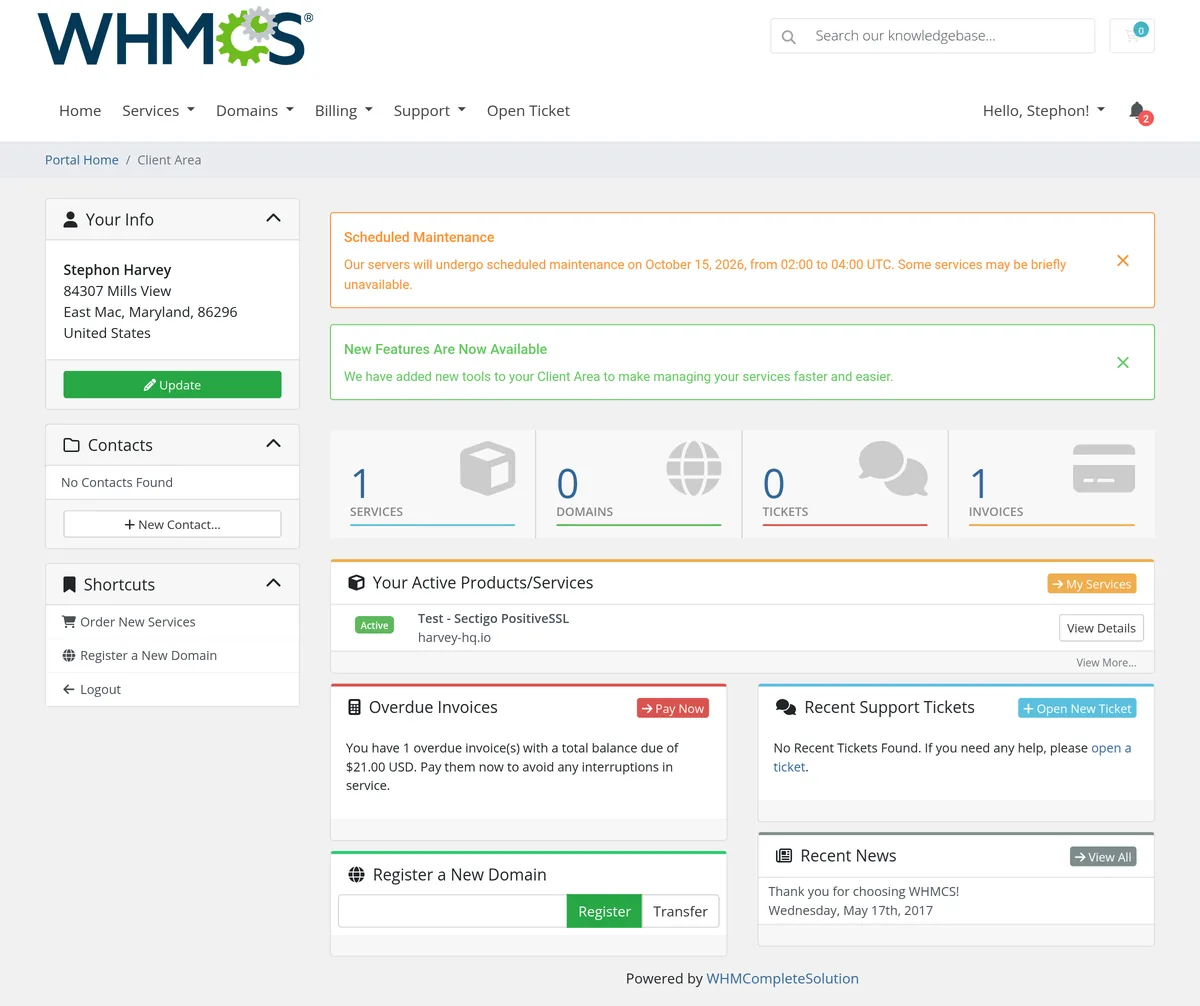
Task: Click View Details for Sectigo PositiveSSL
Action: [x=1101, y=628]
